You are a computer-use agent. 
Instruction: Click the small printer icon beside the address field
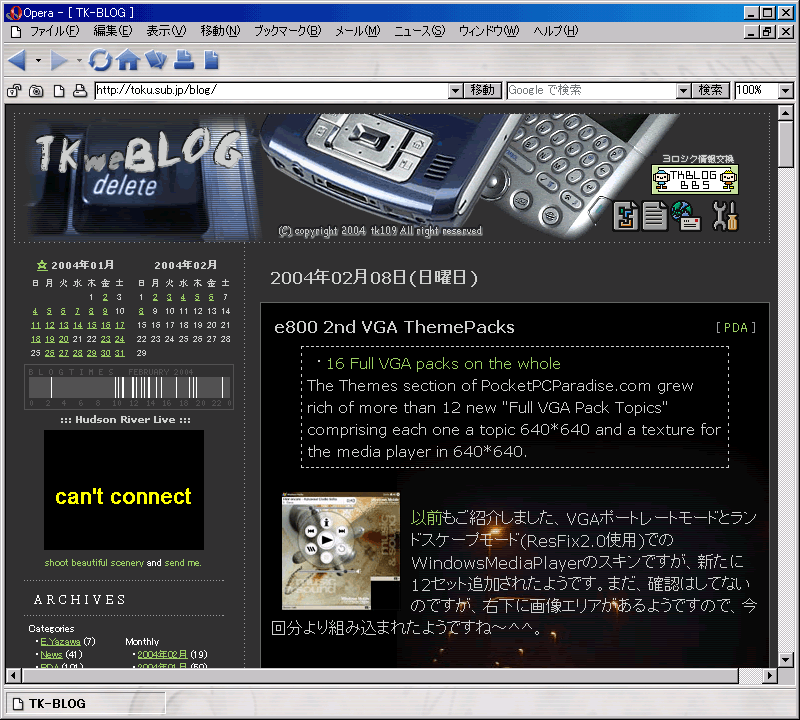(80, 91)
